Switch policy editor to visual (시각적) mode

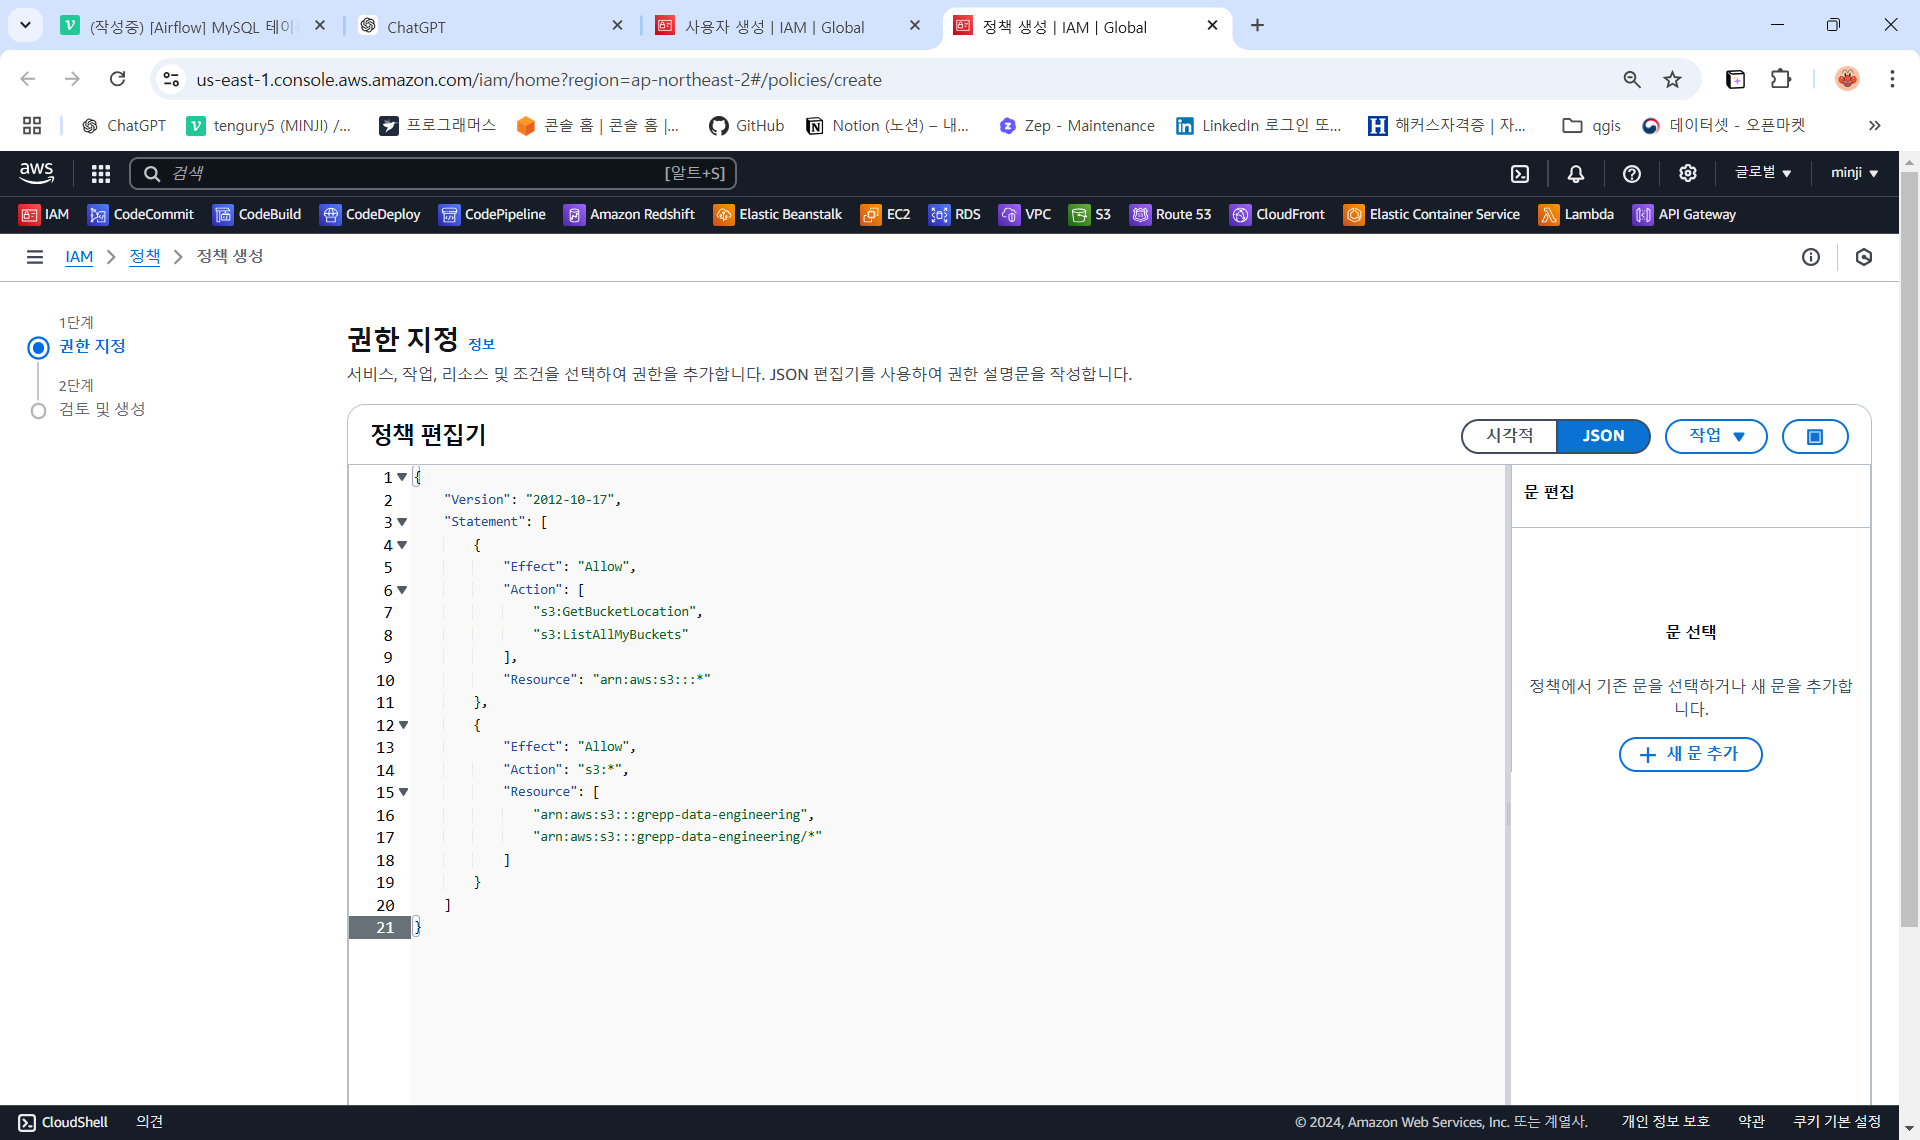pos(1509,436)
